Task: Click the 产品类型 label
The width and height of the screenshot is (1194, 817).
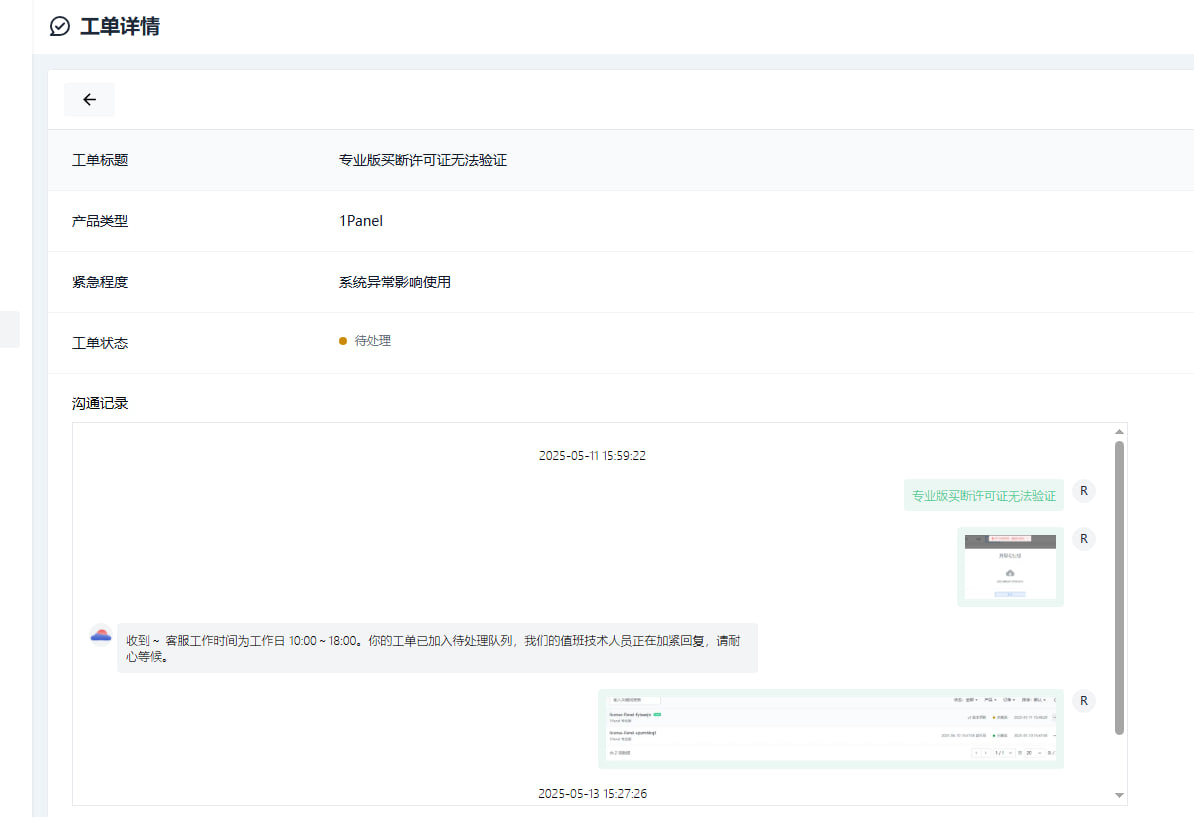Action: coord(100,221)
